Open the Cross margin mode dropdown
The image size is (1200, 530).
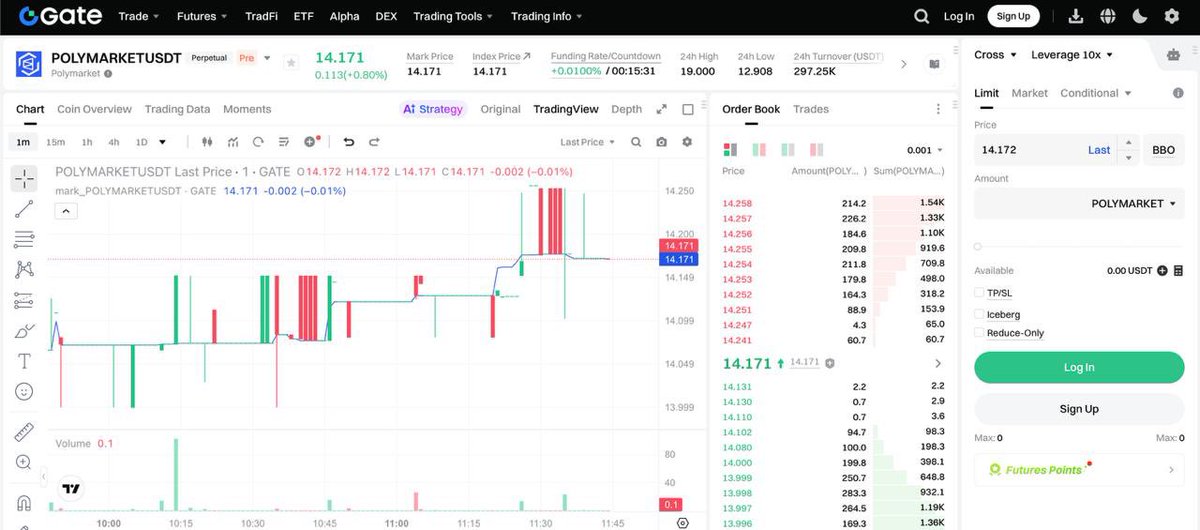[x=995, y=55]
